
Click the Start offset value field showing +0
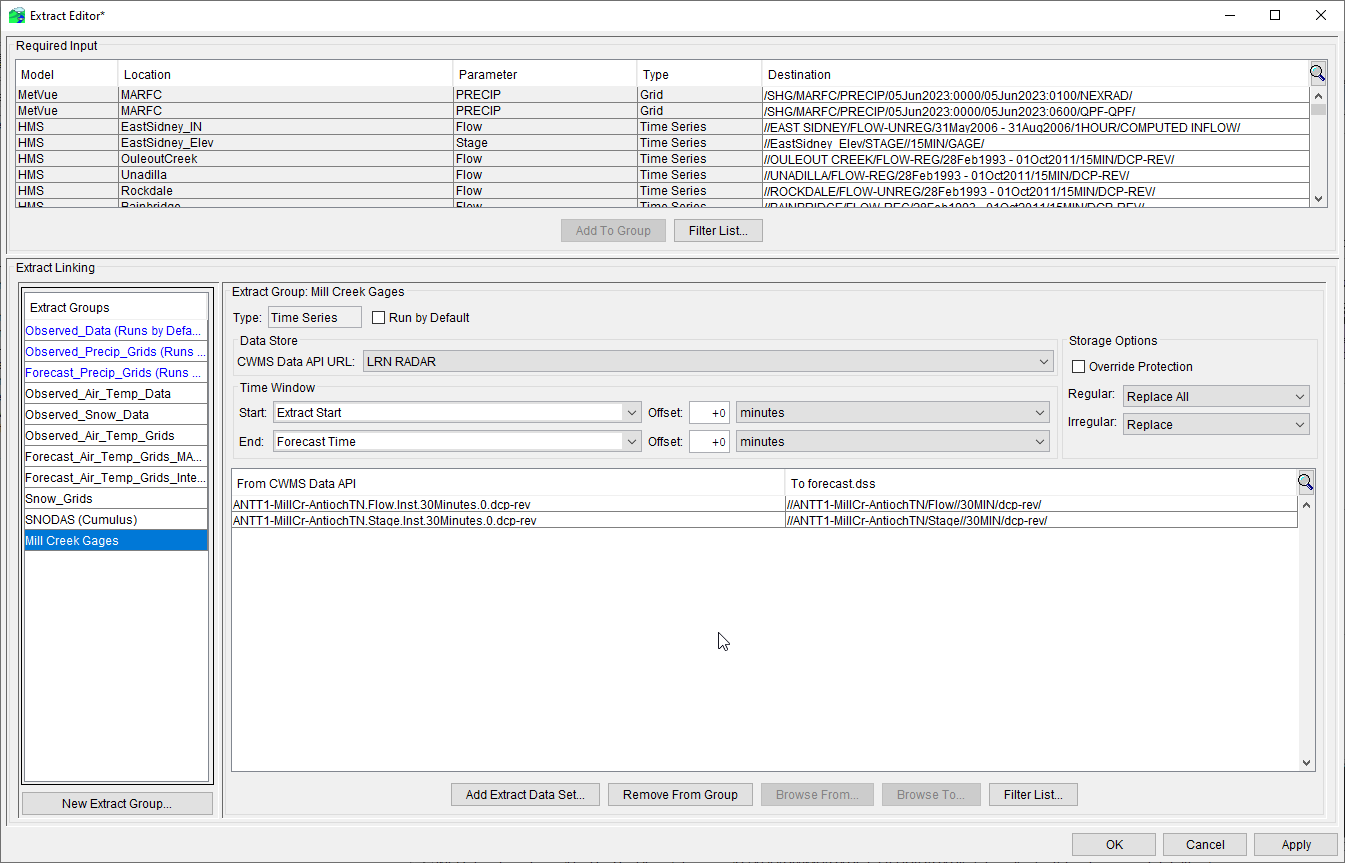pos(709,412)
